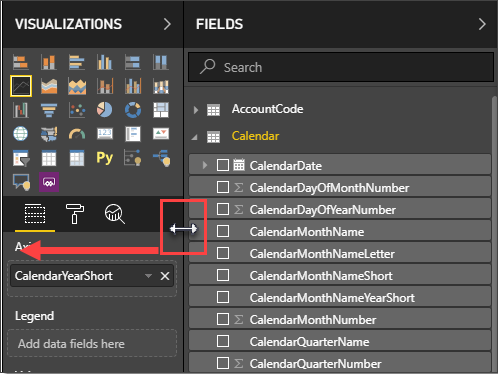This screenshot has height=374, width=498.
Task: Select the Gauge visualization
Action: point(77,134)
